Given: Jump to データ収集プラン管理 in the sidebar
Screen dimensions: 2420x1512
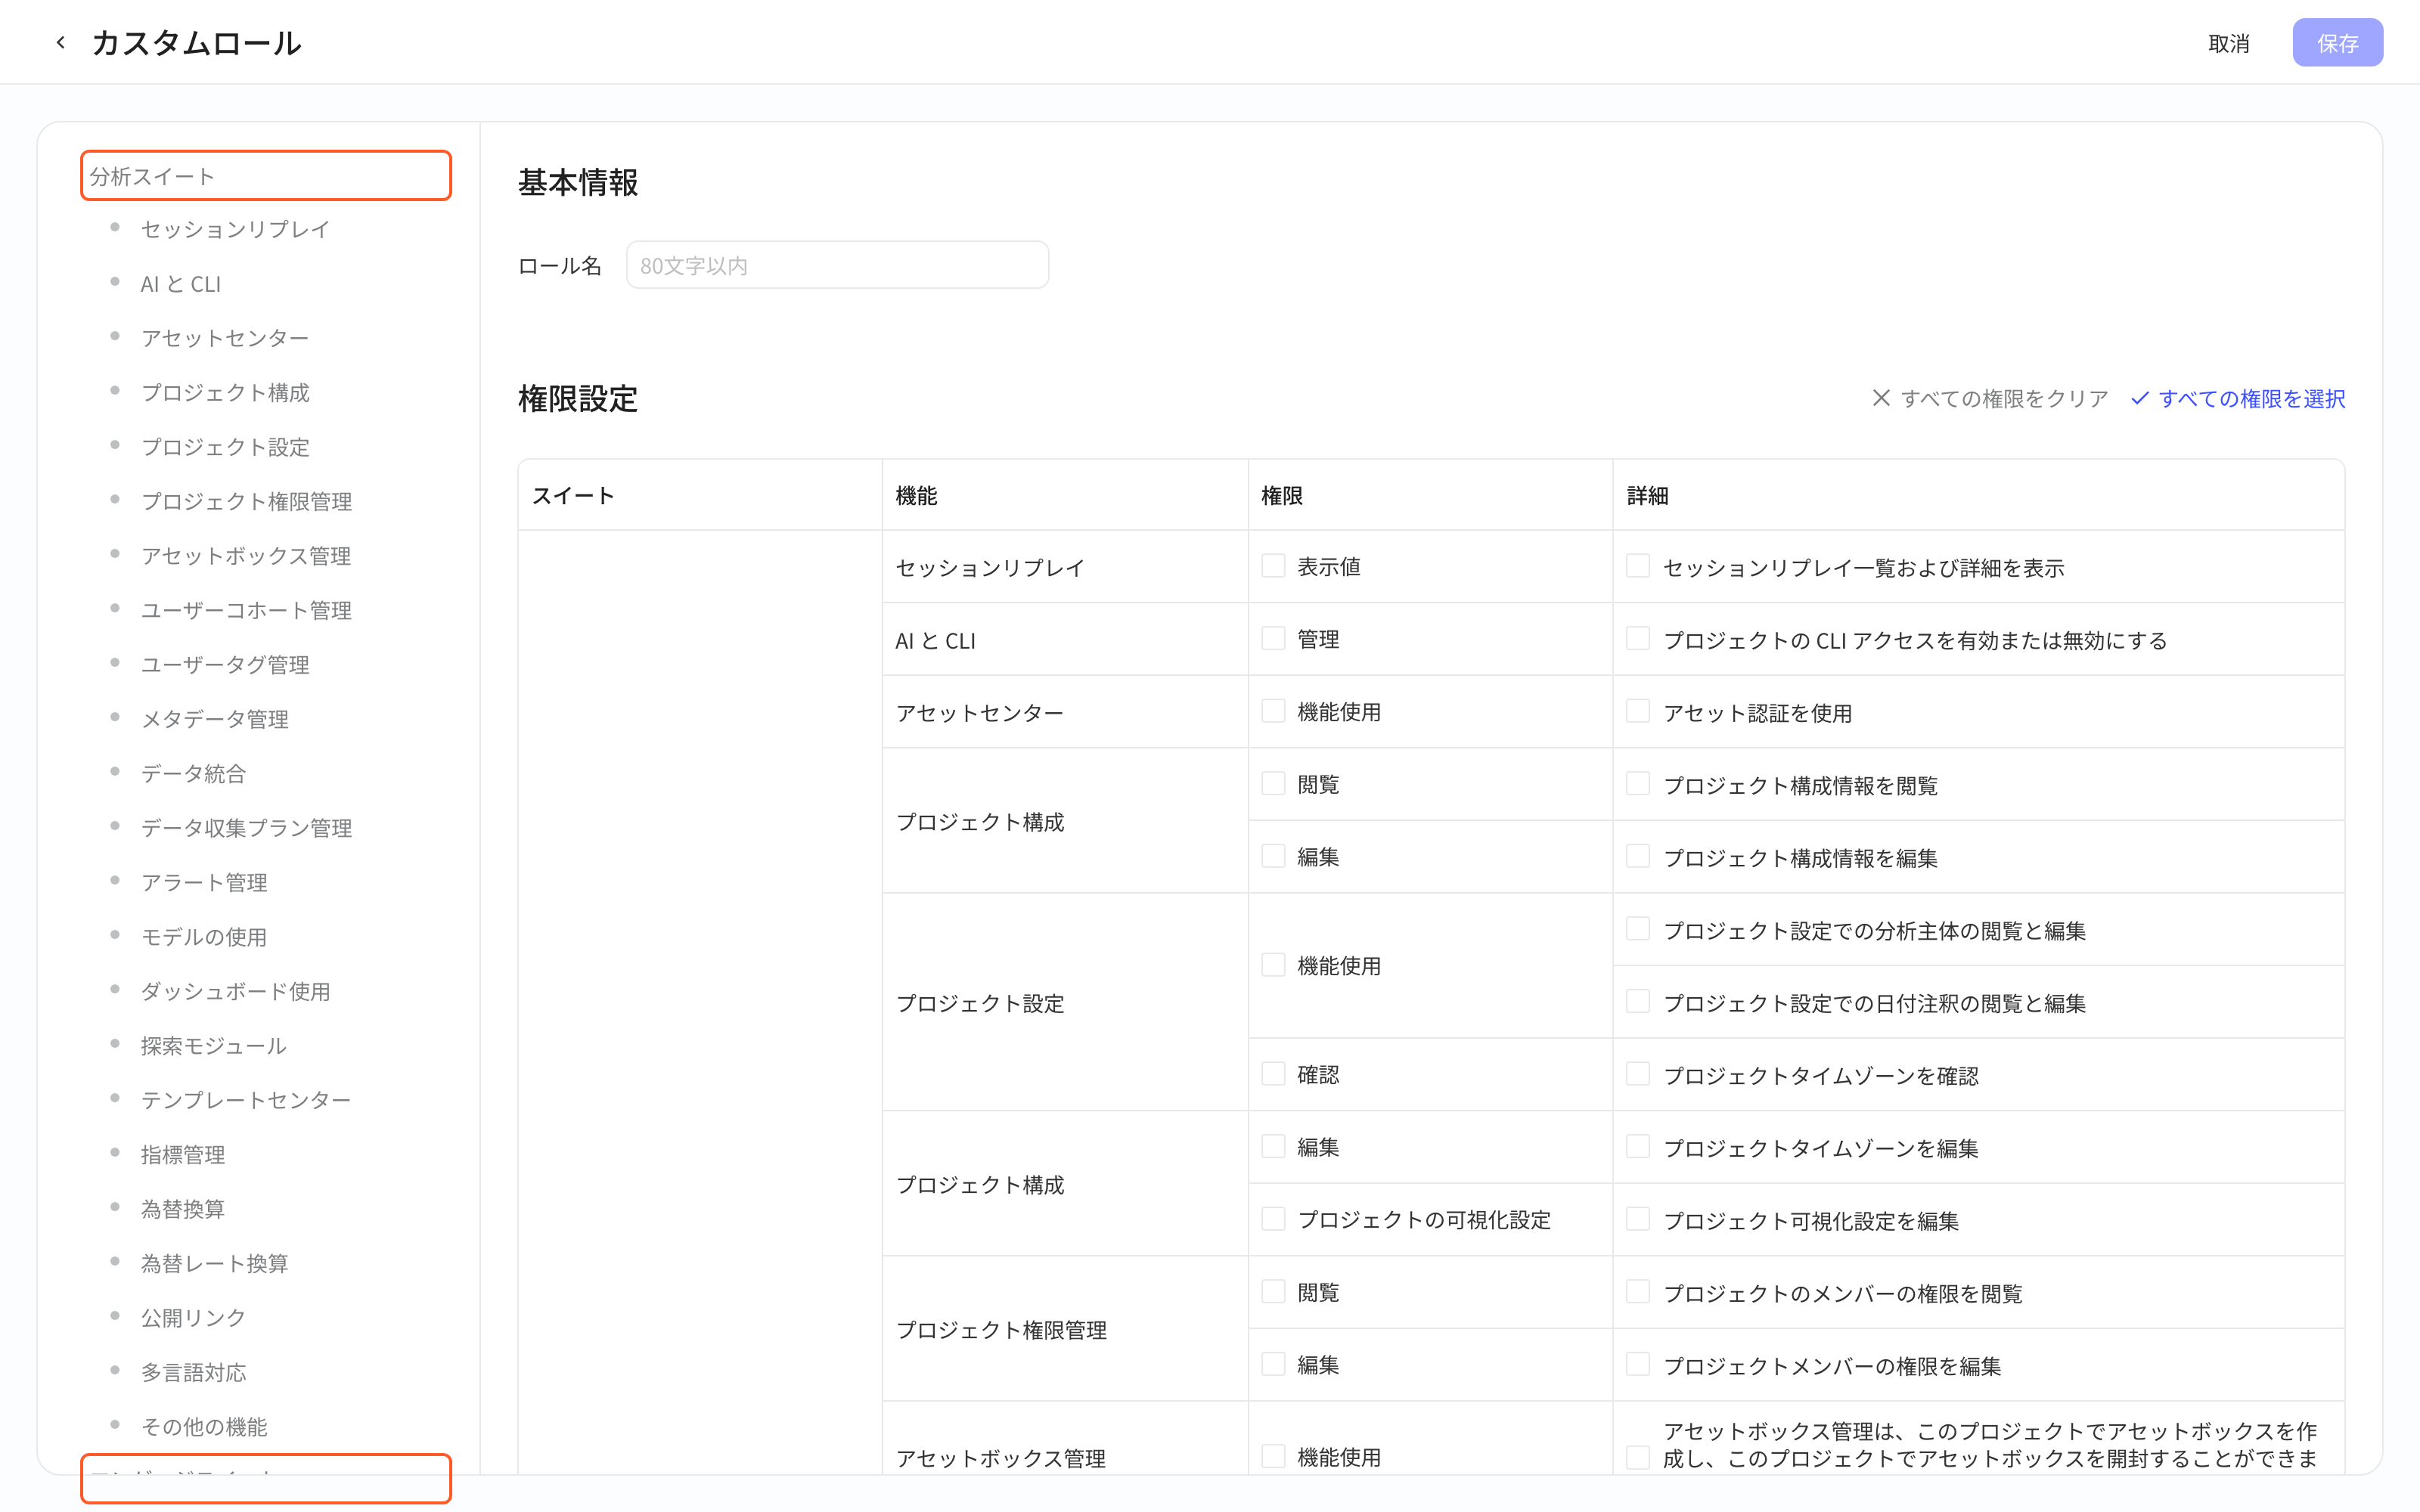Looking at the screenshot, I should coord(246,828).
